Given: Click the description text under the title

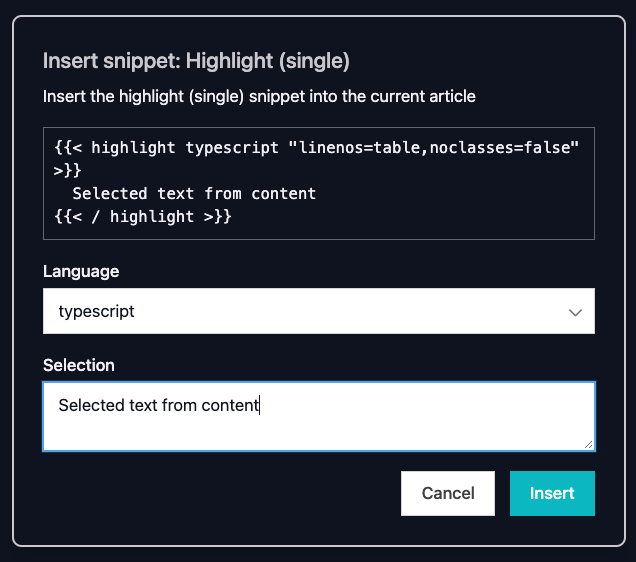Looking at the screenshot, I should [259, 97].
